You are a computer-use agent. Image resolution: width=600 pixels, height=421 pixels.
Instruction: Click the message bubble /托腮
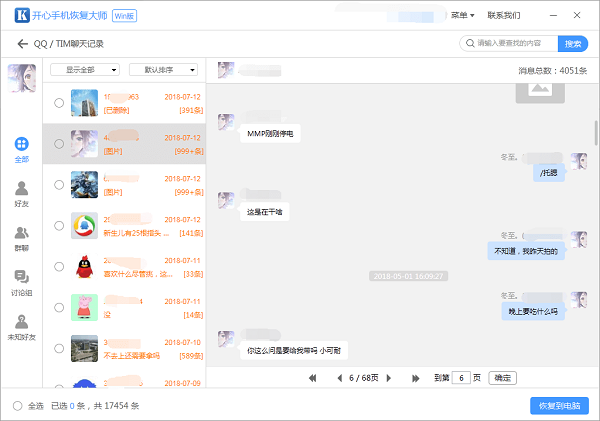[x=549, y=173]
